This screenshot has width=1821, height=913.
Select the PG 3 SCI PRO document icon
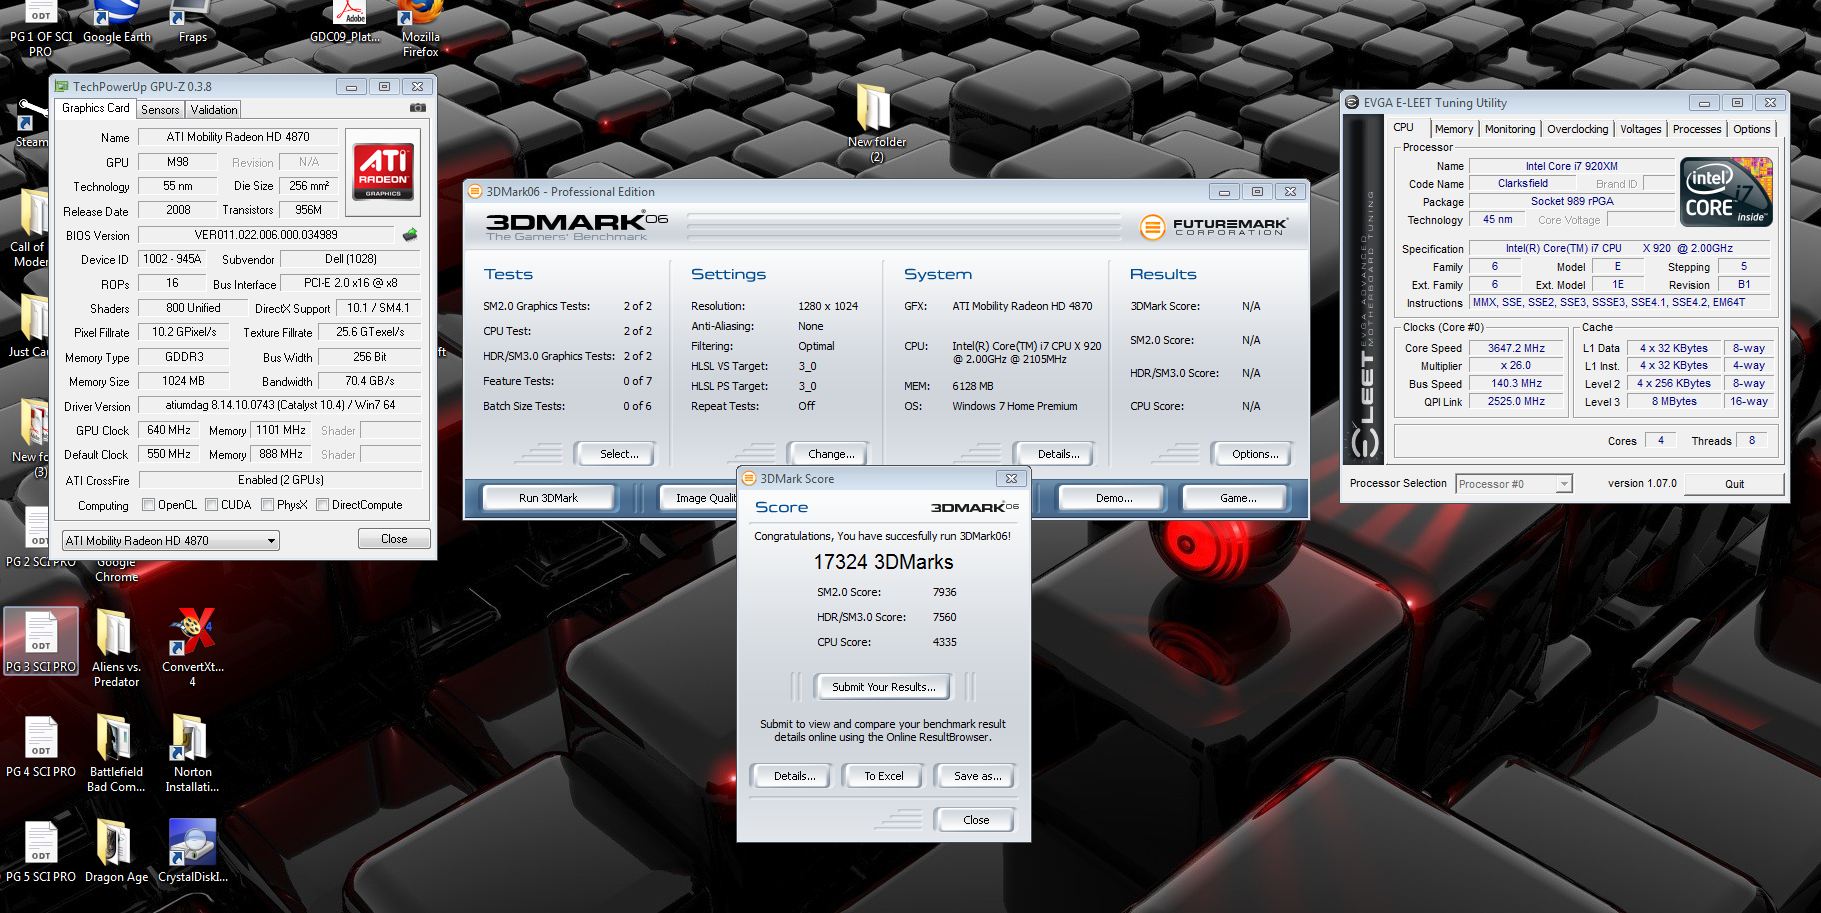[41, 641]
